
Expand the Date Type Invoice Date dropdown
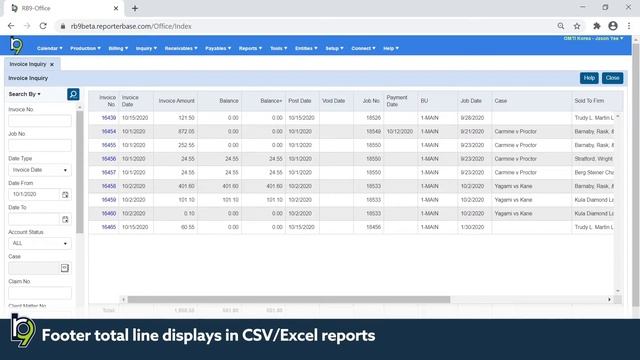coord(40,170)
